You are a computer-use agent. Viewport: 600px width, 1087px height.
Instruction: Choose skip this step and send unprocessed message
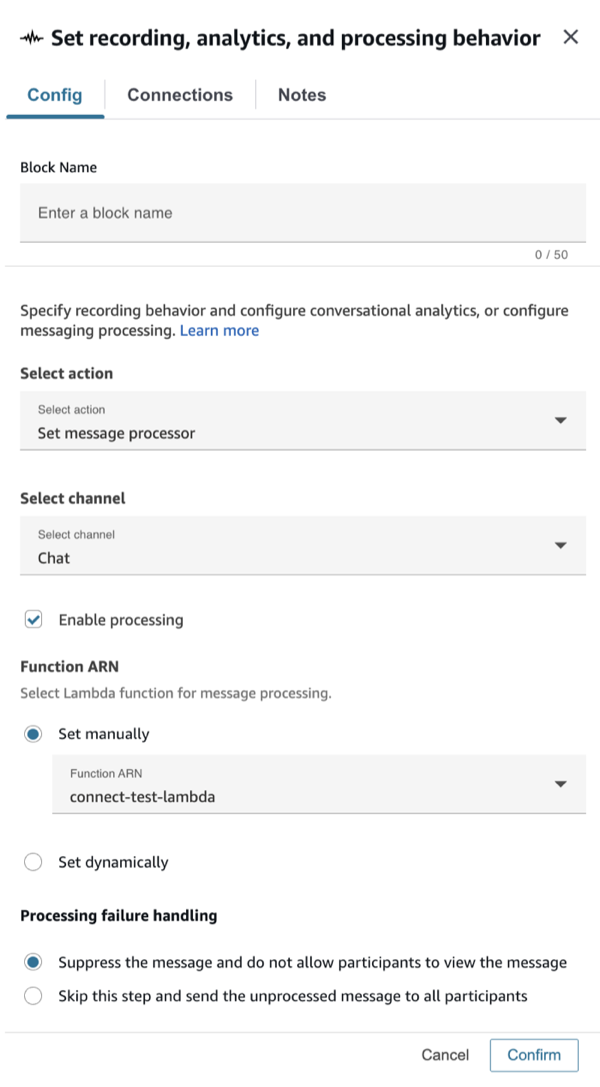(x=31, y=996)
